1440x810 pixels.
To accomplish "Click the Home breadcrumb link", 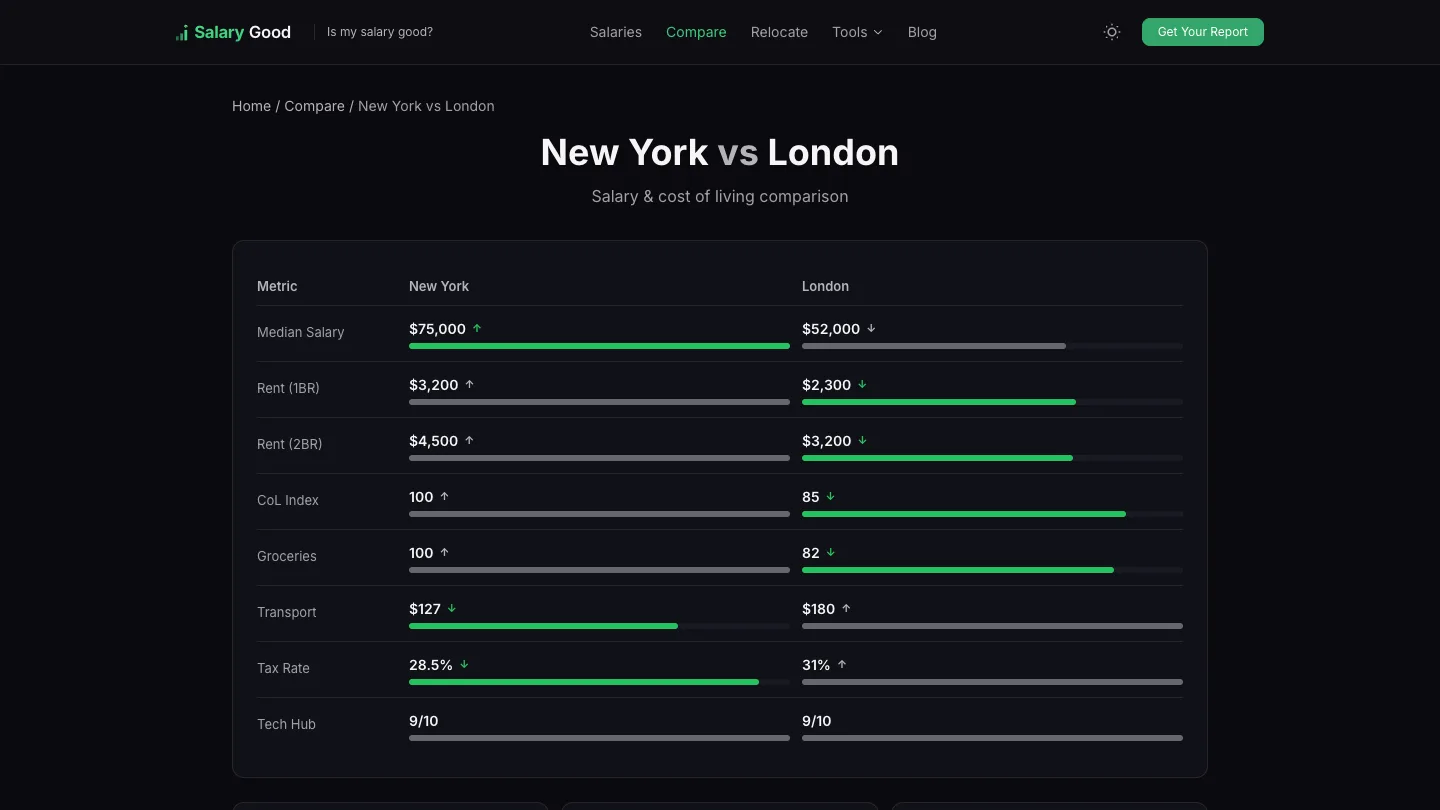I will (251, 106).
